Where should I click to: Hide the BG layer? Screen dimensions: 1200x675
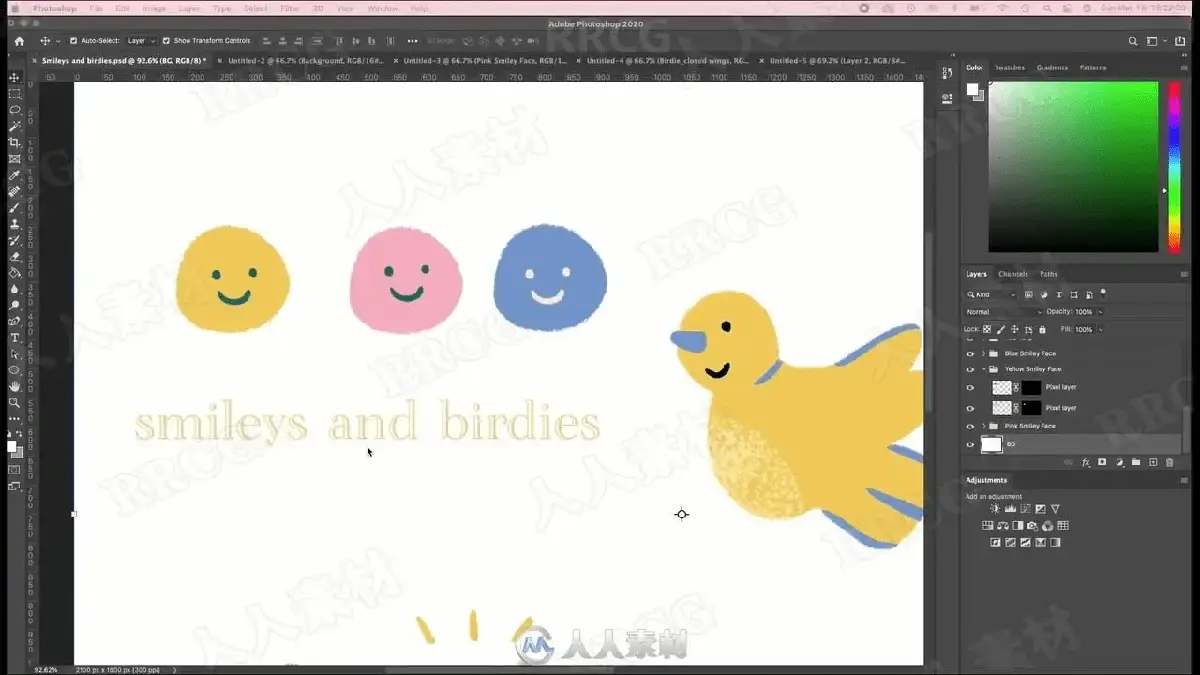(969, 444)
